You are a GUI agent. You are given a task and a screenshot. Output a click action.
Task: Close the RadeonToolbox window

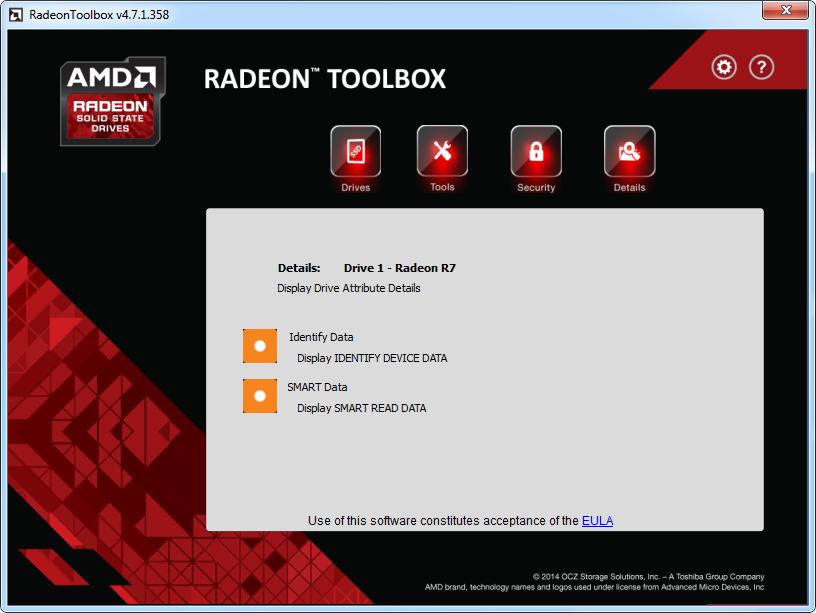[x=786, y=10]
